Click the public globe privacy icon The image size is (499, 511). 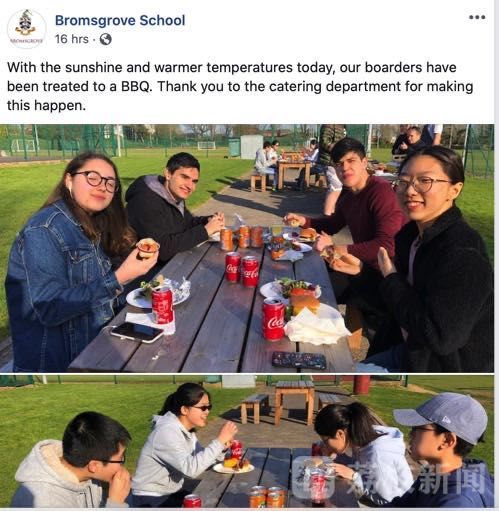[106, 39]
